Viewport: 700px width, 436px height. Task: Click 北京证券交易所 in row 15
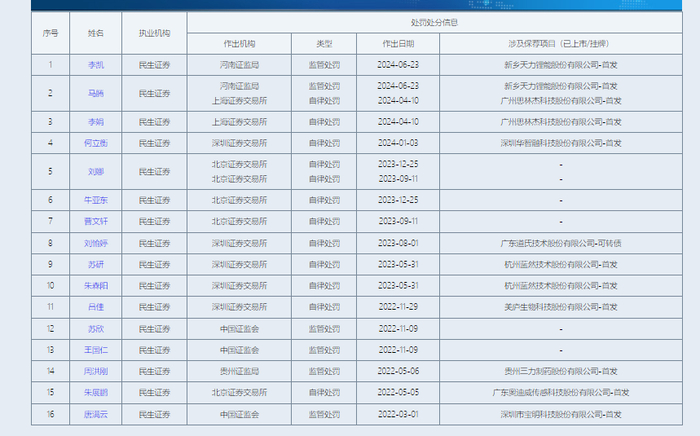[x=239, y=393]
